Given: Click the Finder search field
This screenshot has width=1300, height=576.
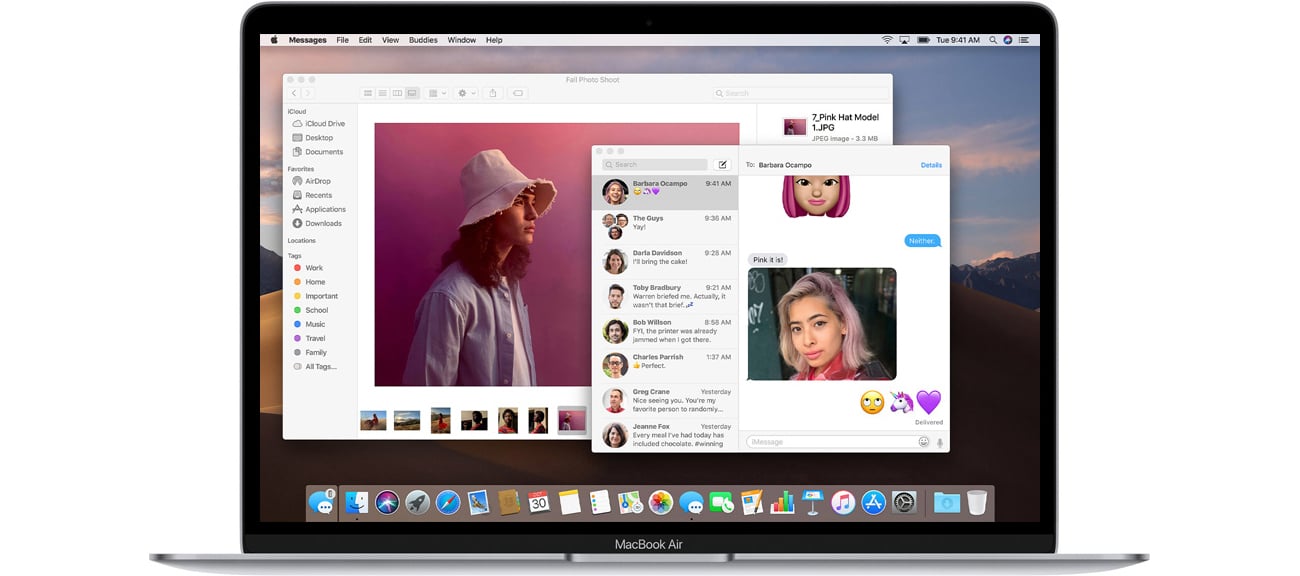Looking at the screenshot, I should (798, 93).
